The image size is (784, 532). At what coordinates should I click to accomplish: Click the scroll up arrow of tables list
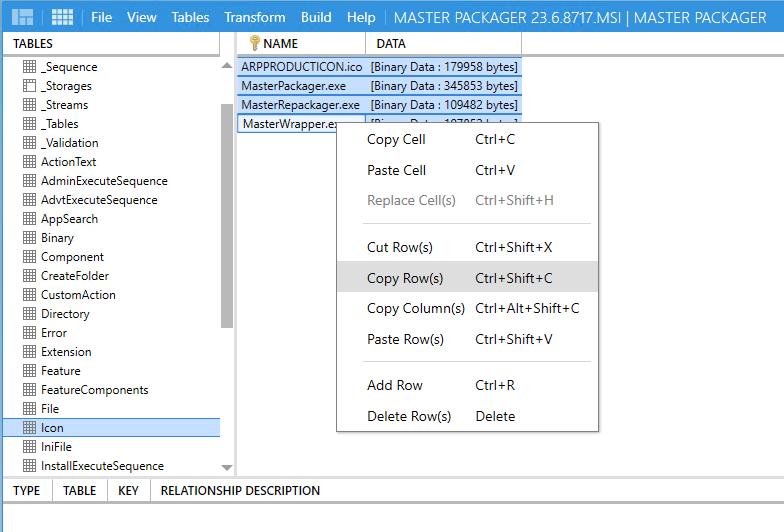(226, 66)
